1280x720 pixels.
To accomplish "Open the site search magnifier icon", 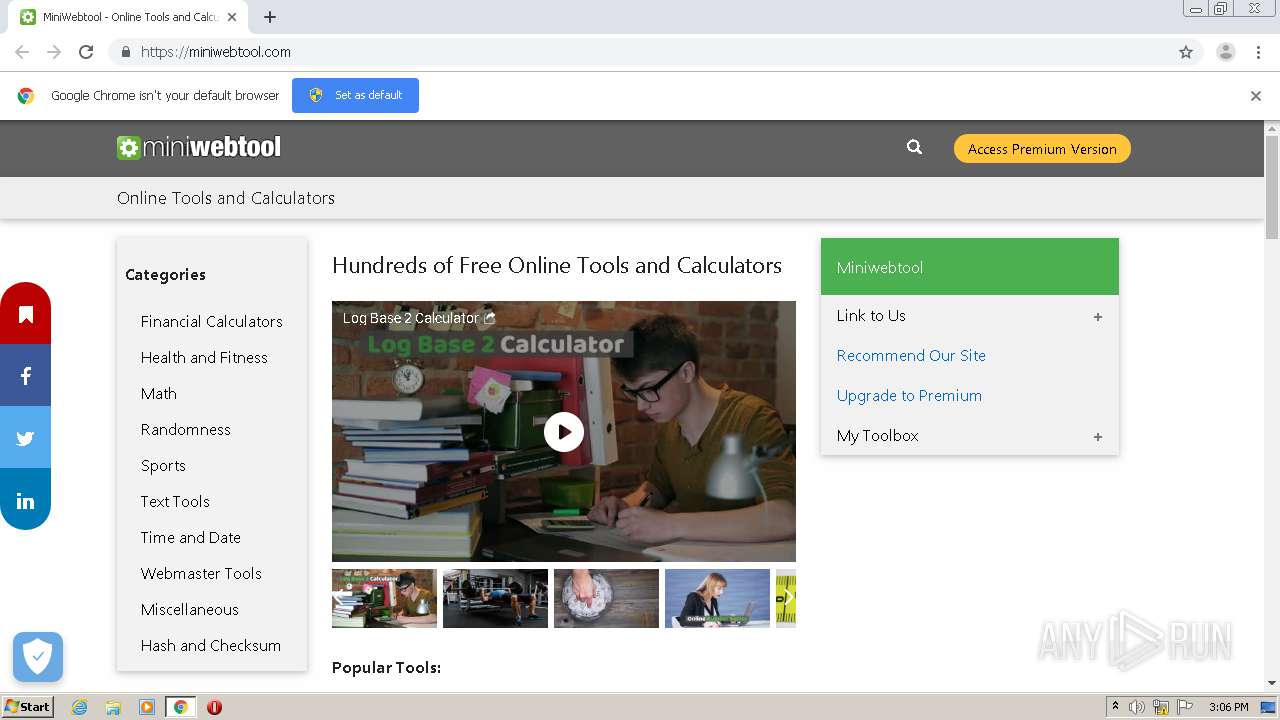I will point(914,147).
